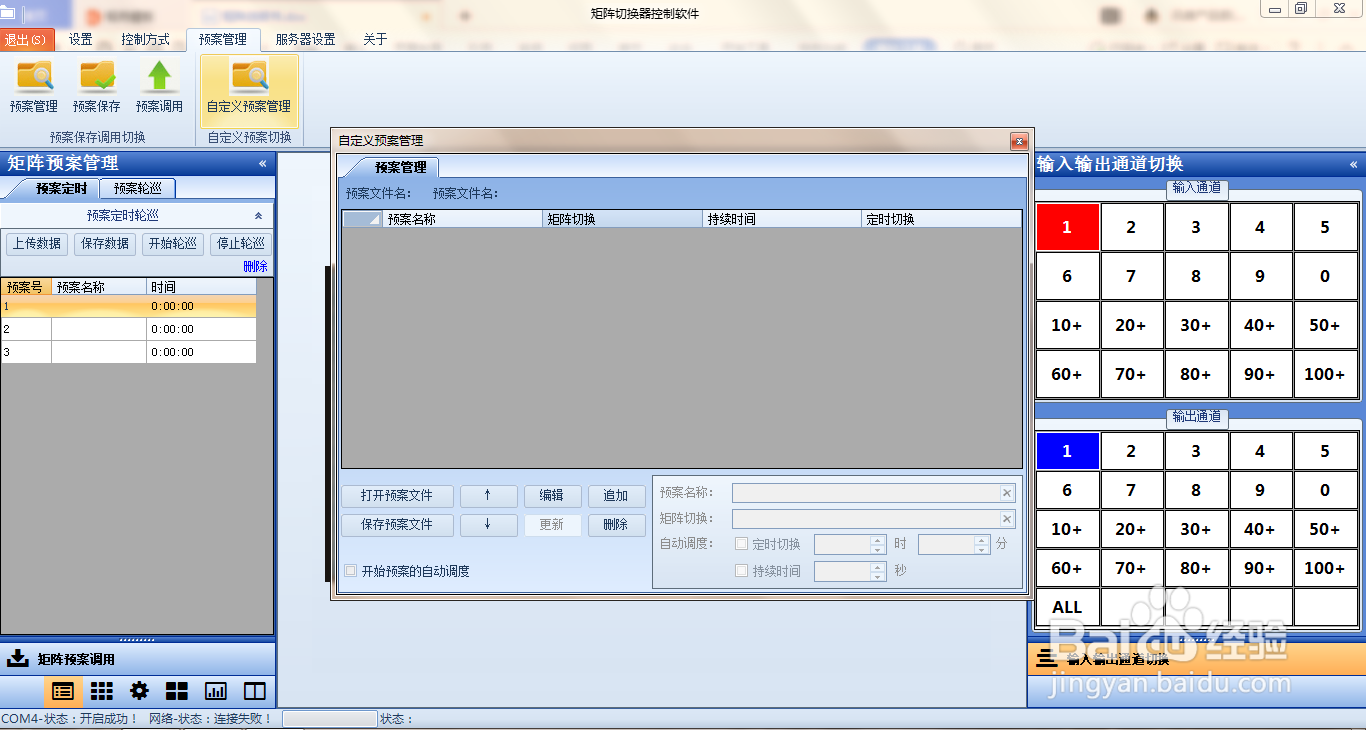
Task: Click the 追加 button
Action: [x=616, y=496]
